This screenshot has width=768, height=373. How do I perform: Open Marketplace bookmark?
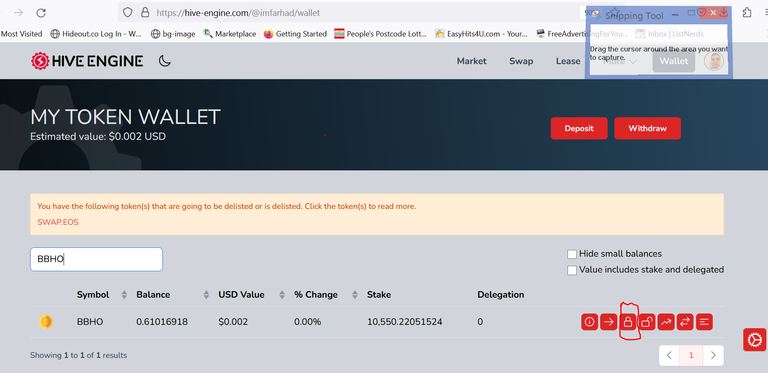(230, 34)
